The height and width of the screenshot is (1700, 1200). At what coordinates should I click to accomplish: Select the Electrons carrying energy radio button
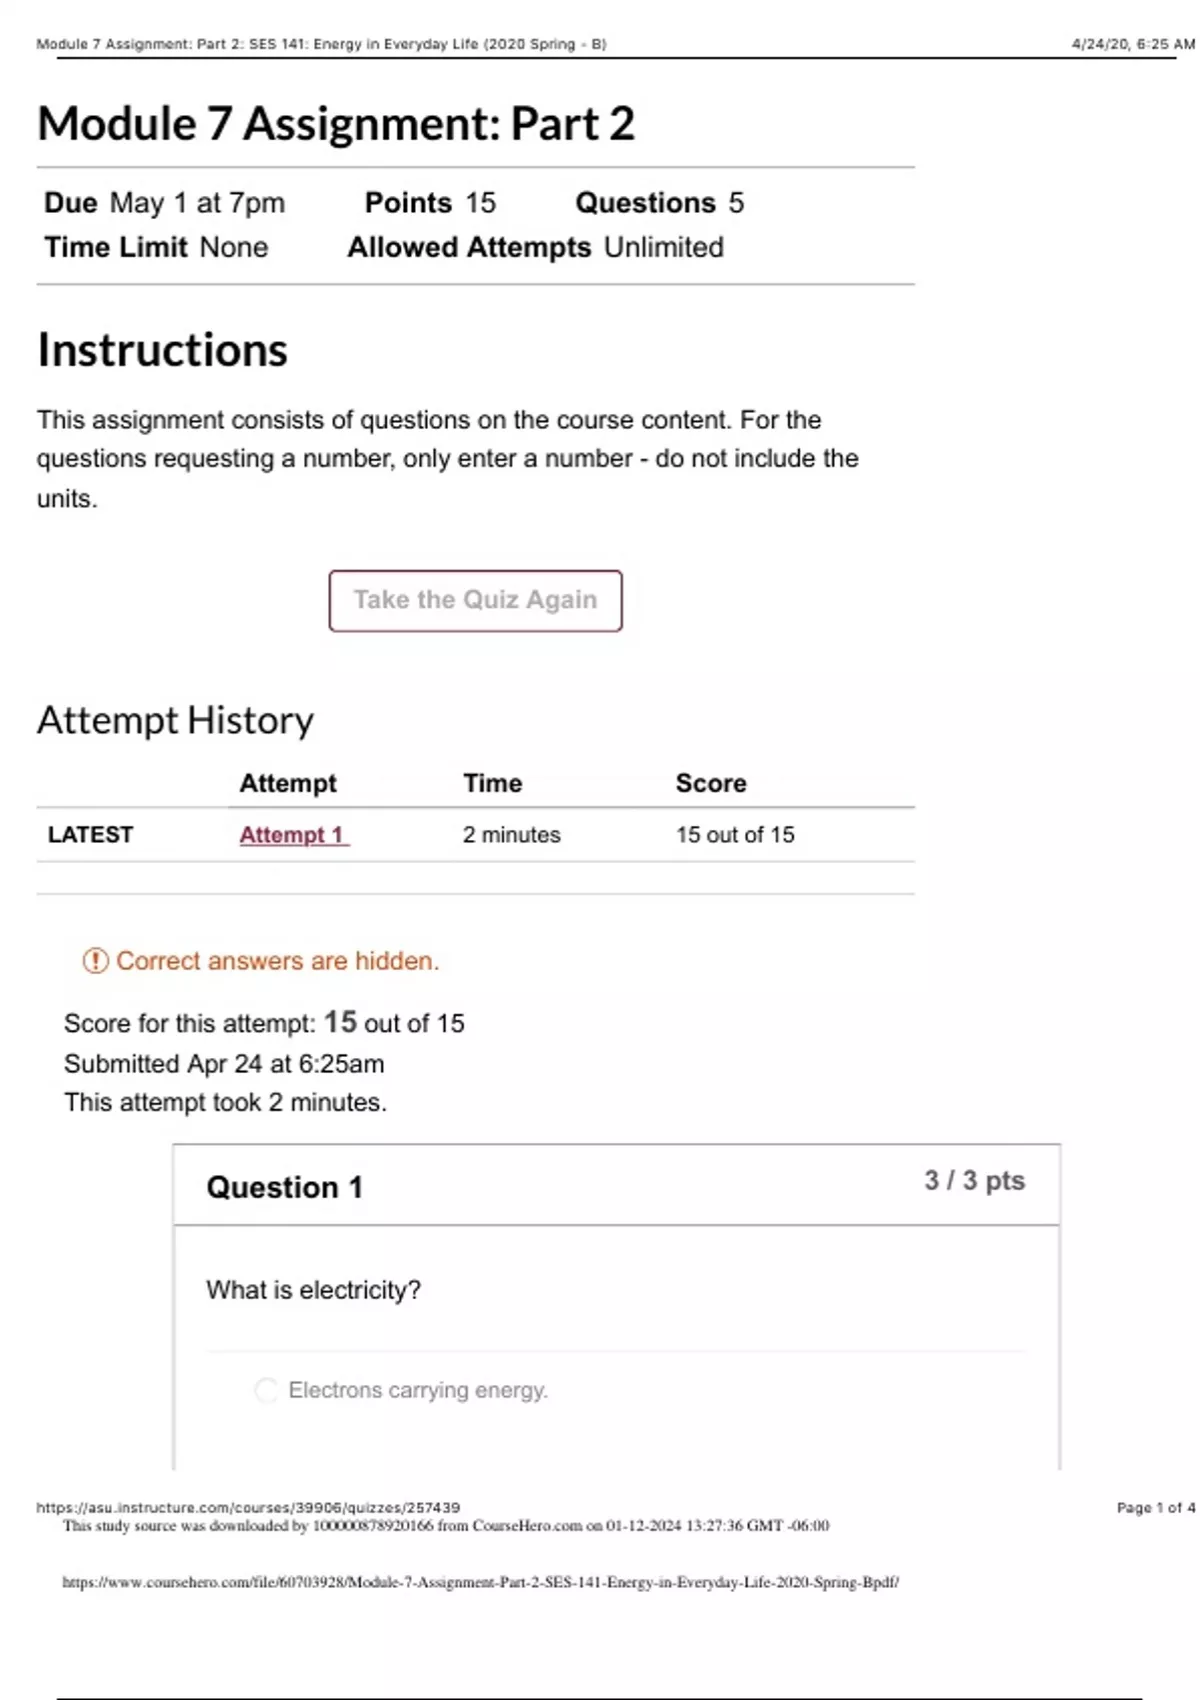(266, 1390)
